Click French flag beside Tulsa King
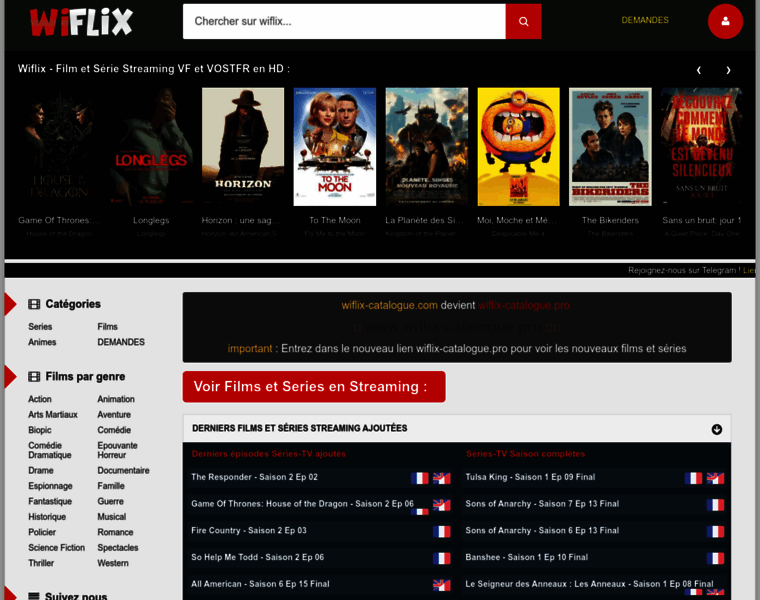The width and height of the screenshot is (760, 600). (693, 478)
